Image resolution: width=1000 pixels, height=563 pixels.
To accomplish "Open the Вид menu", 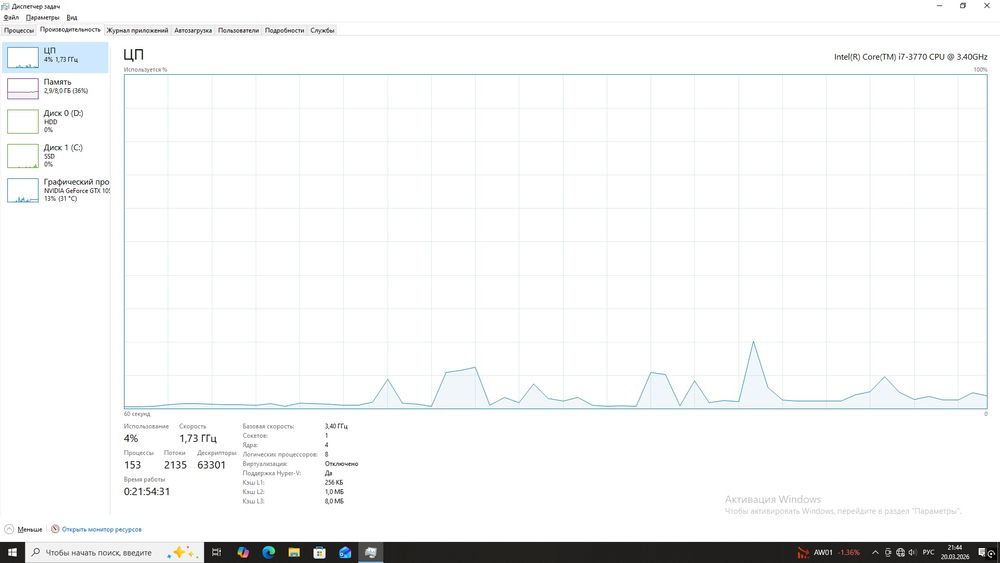I will pos(72,18).
